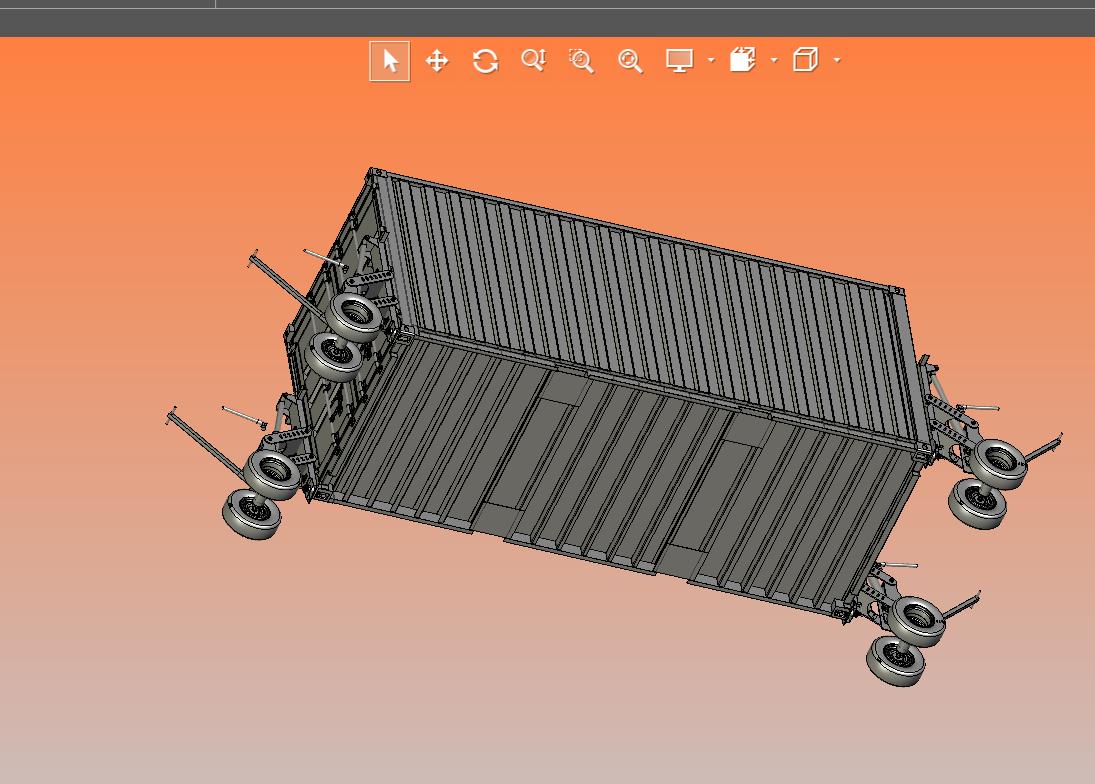This screenshot has height=784, width=1095.
Task: Click the monitor display icon
Action: pyautogui.click(x=679, y=60)
